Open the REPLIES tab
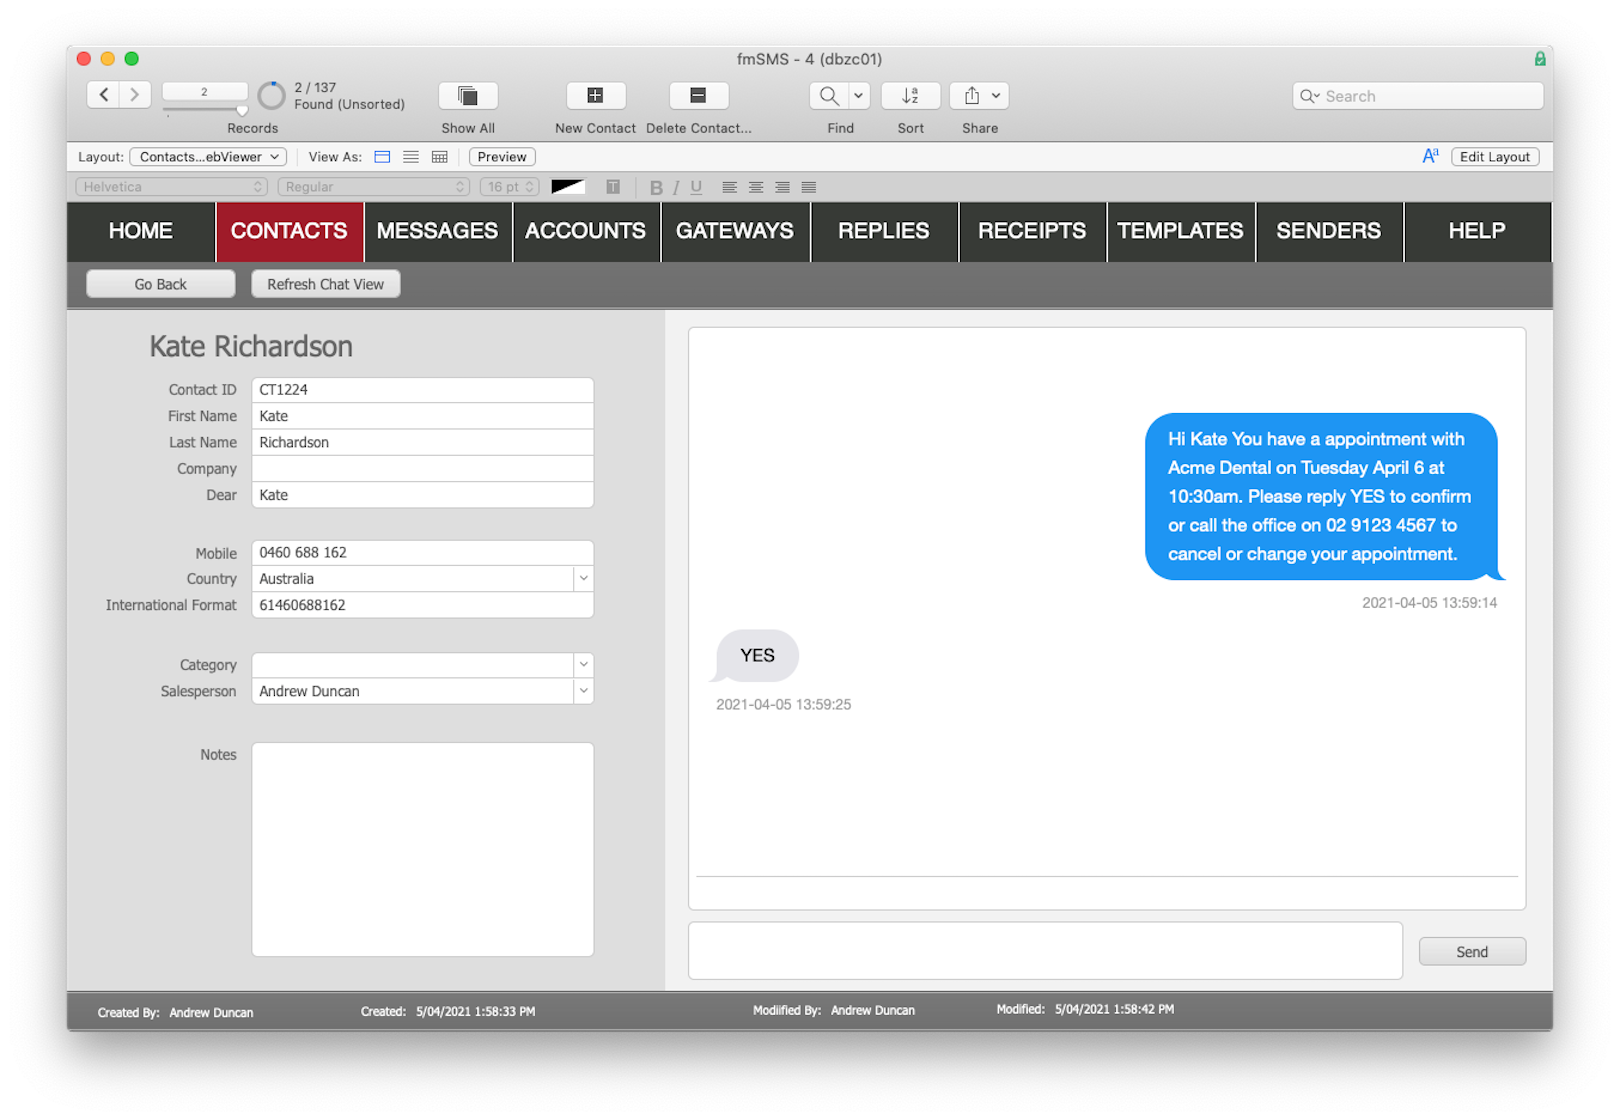 884,231
